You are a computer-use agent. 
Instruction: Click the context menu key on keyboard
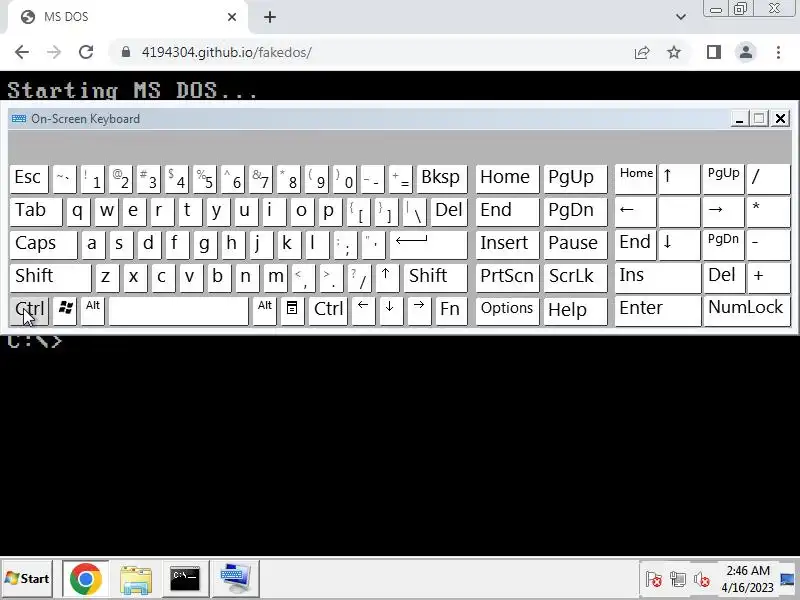point(292,310)
